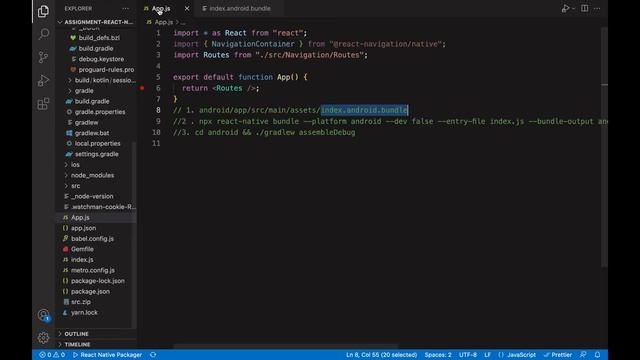Open the run button dropdown arrow
640x360 pixels.
point(573,9)
